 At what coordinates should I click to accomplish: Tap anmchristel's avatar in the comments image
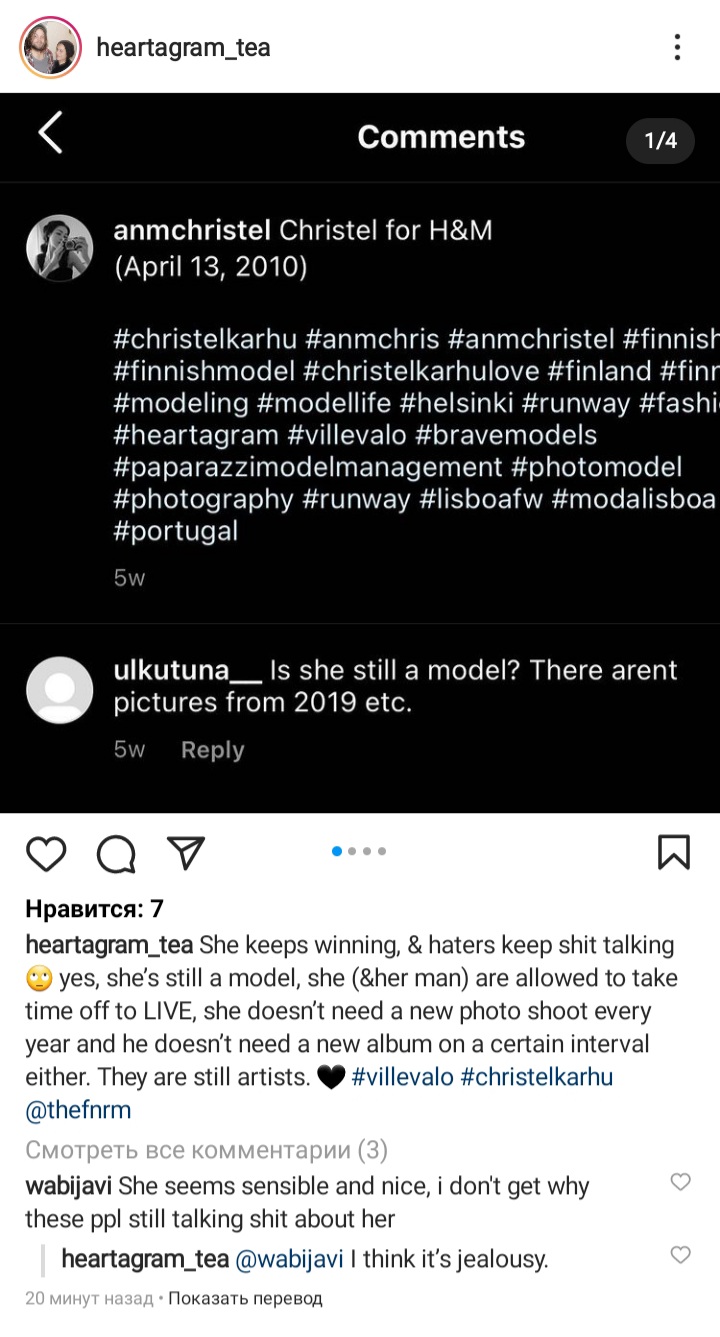pyautogui.click(x=59, y=248)
